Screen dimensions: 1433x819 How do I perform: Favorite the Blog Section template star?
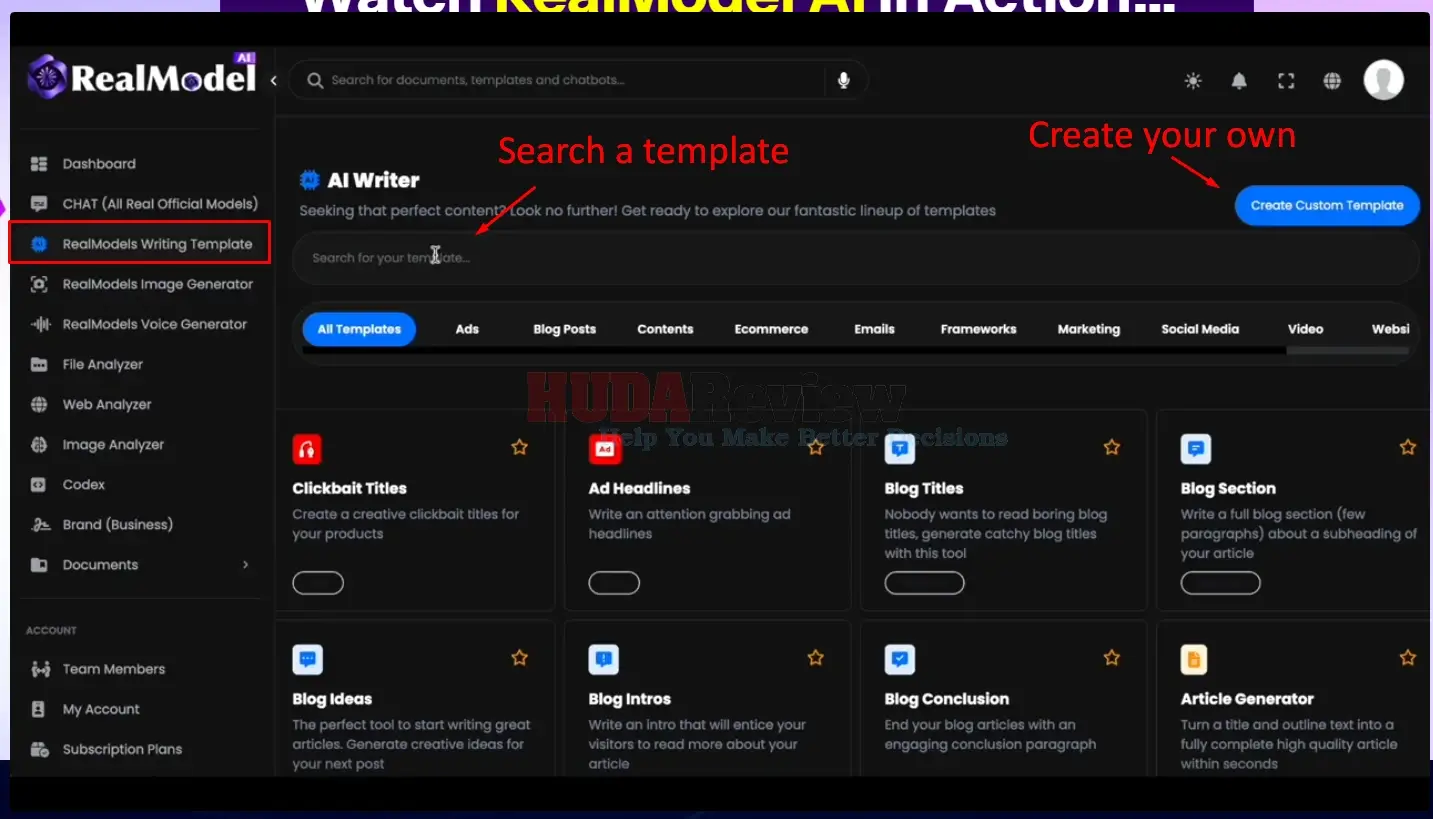[x=1408, y=447]
